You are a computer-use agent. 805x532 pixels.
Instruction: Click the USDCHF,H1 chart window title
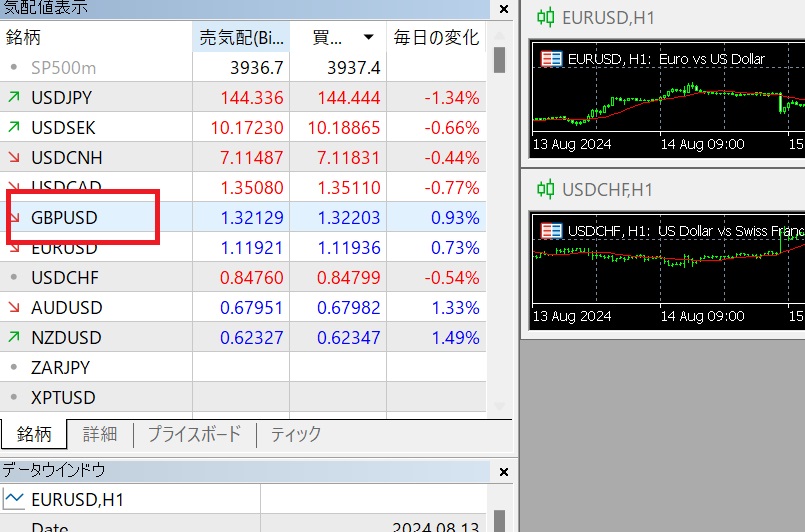click(607, 190)
